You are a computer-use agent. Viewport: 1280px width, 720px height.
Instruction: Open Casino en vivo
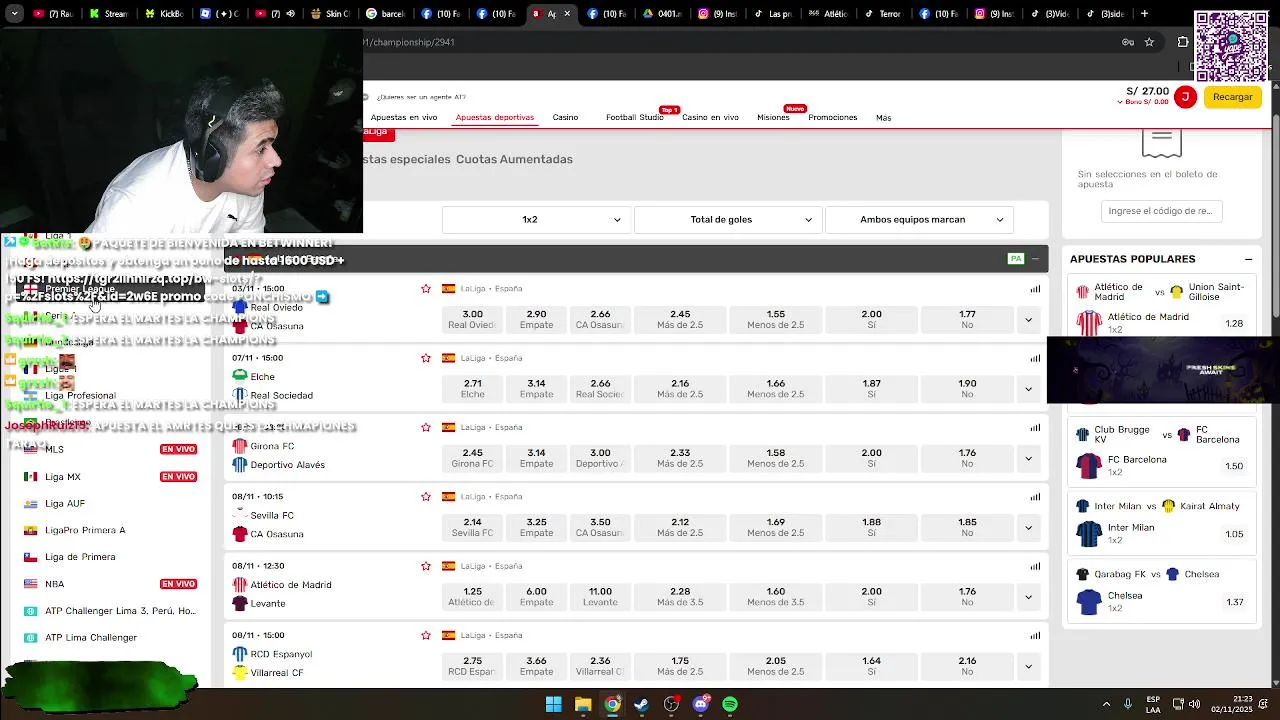(x=710, y=117)
